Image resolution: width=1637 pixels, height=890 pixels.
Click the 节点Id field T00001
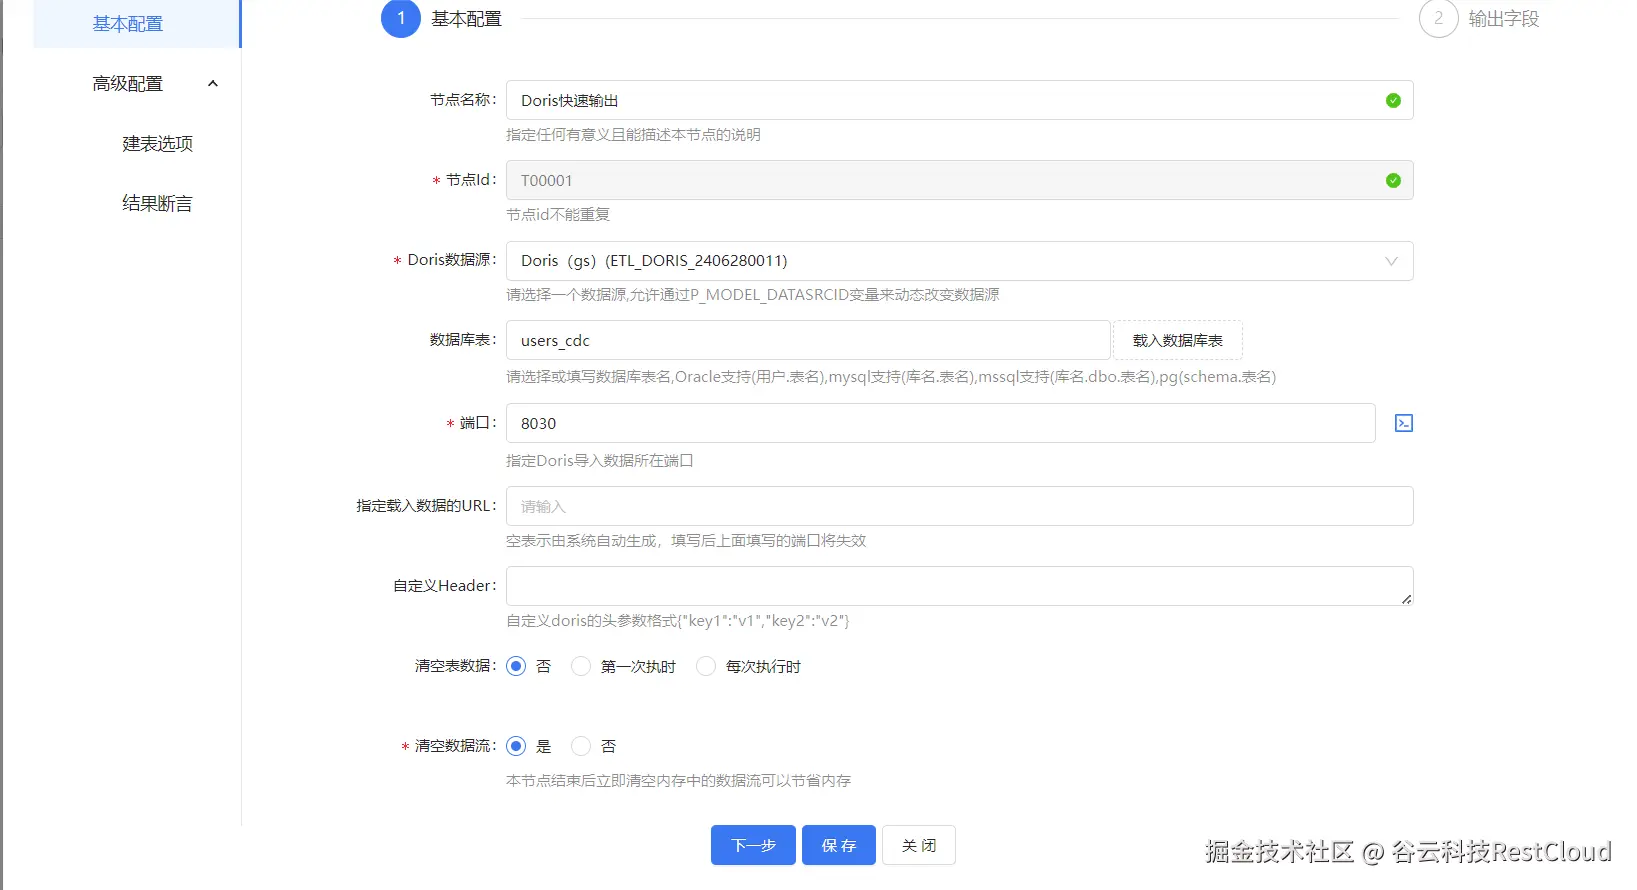coord(960,180)
